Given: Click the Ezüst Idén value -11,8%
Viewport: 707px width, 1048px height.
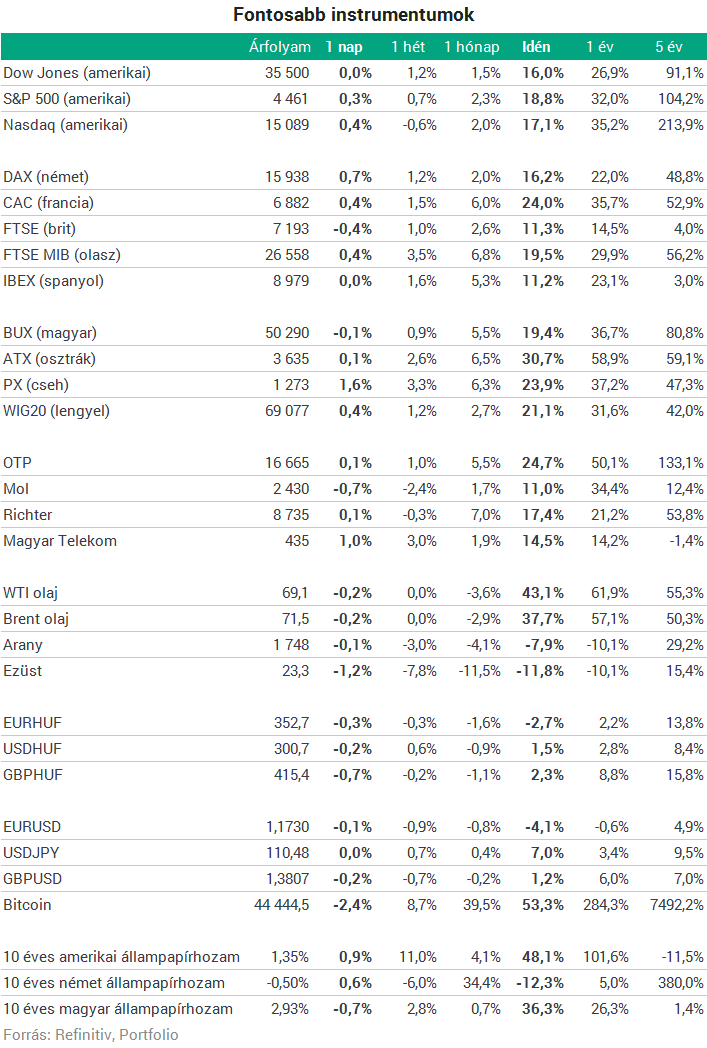Looking at the screenshot, I should pyautogui.click(x=540, y=671).
